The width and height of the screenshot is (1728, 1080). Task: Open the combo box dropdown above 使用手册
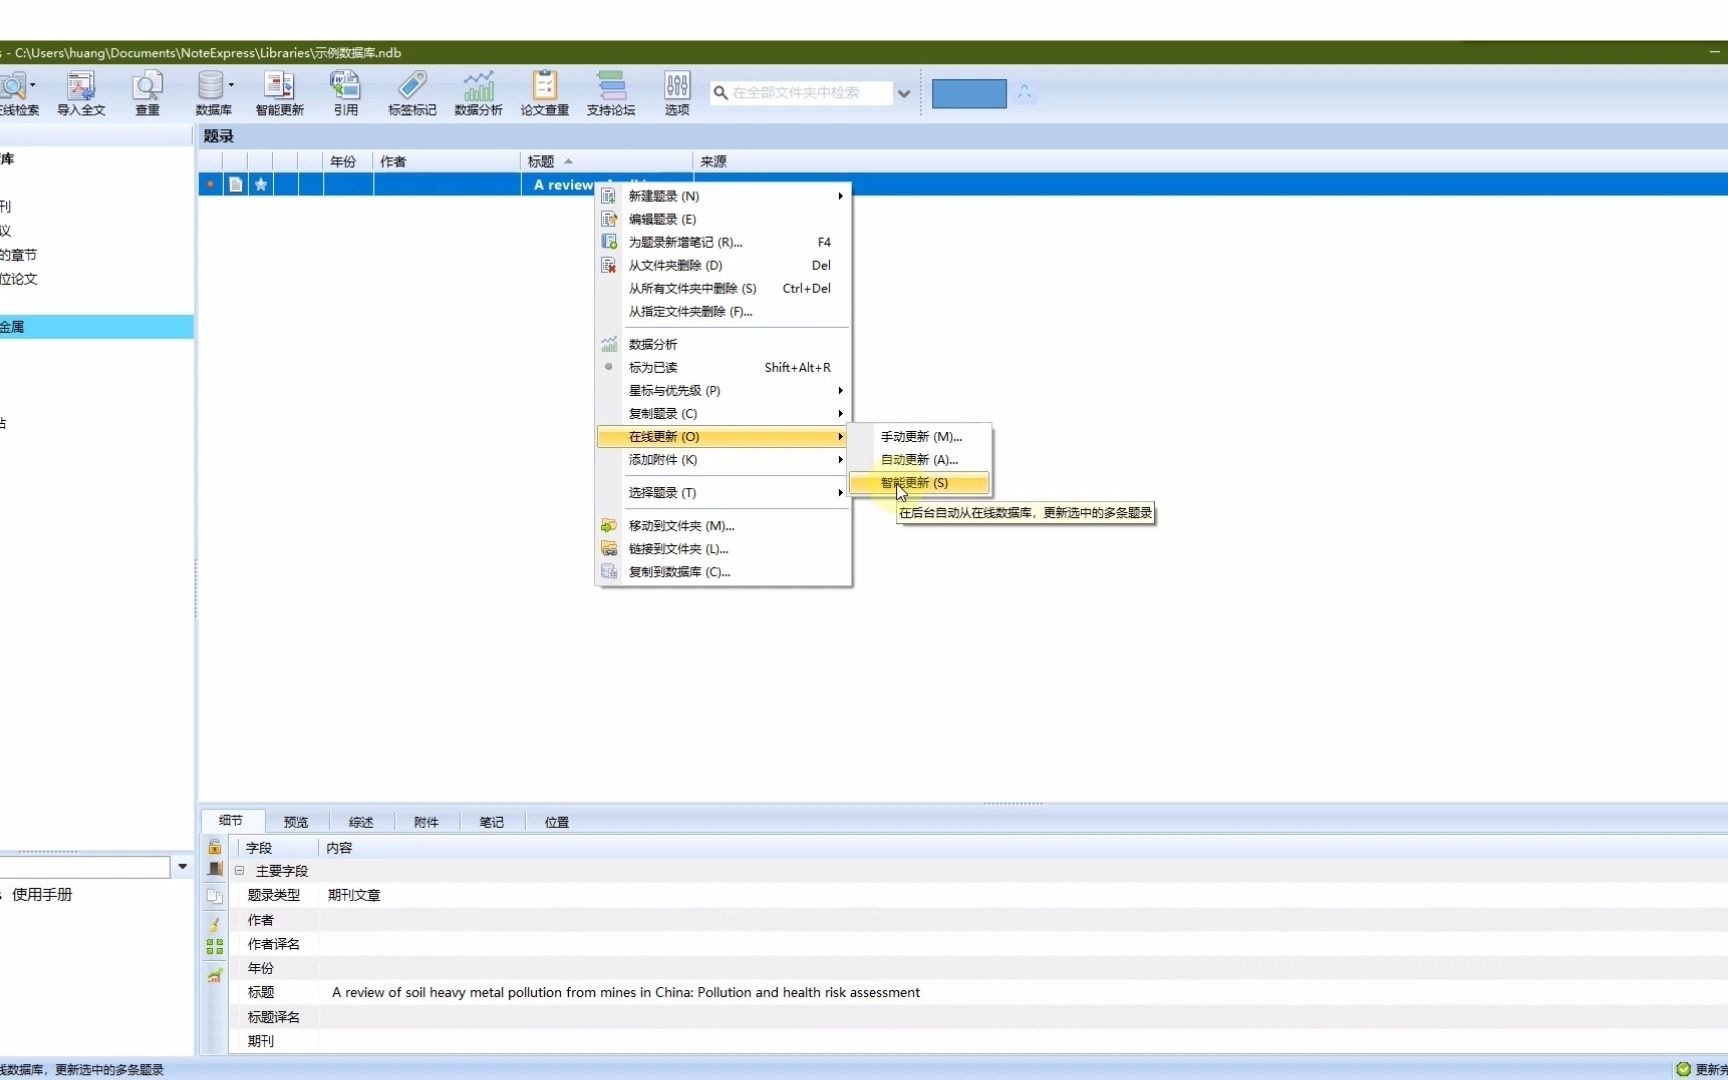coord(182,867)
